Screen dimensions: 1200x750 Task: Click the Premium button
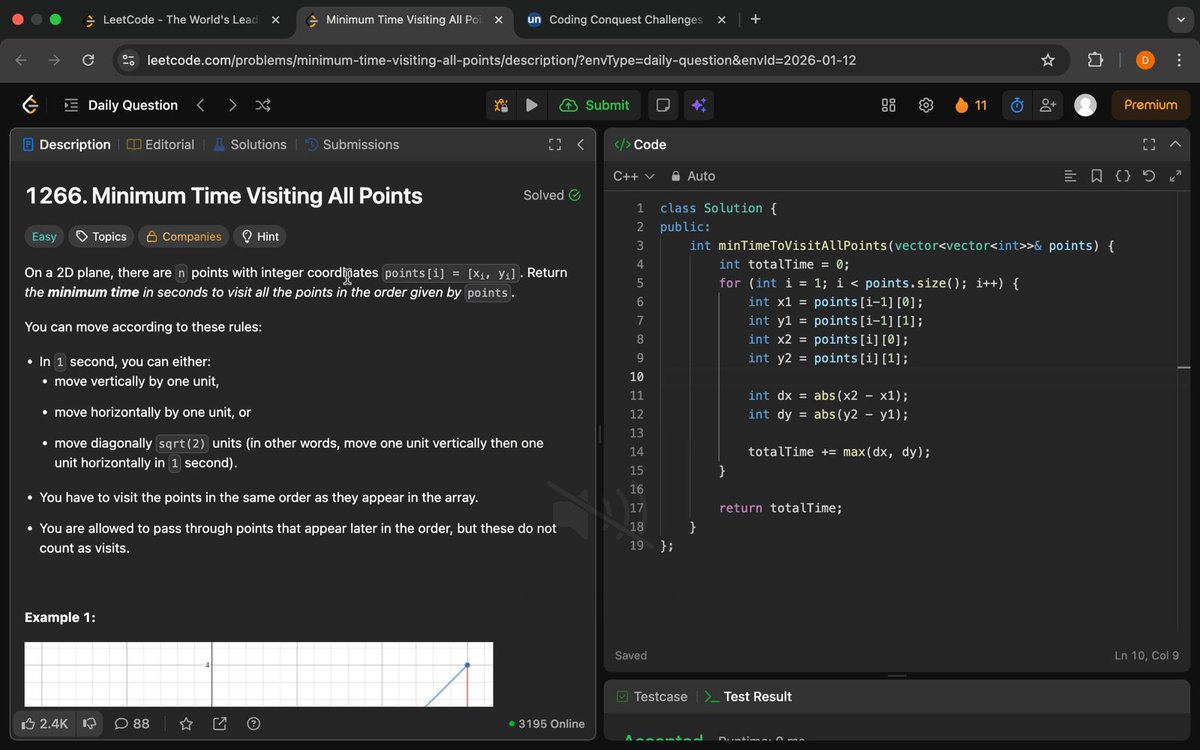[1151, 105]
